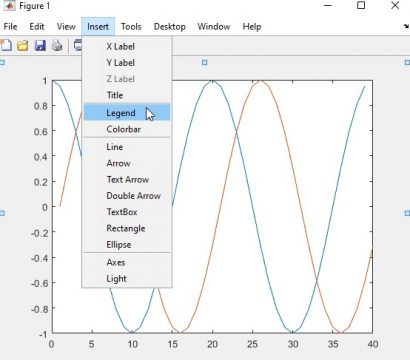Select Double Arrow menu entry
Screen dimensions: 410x360
pos(127,196)
